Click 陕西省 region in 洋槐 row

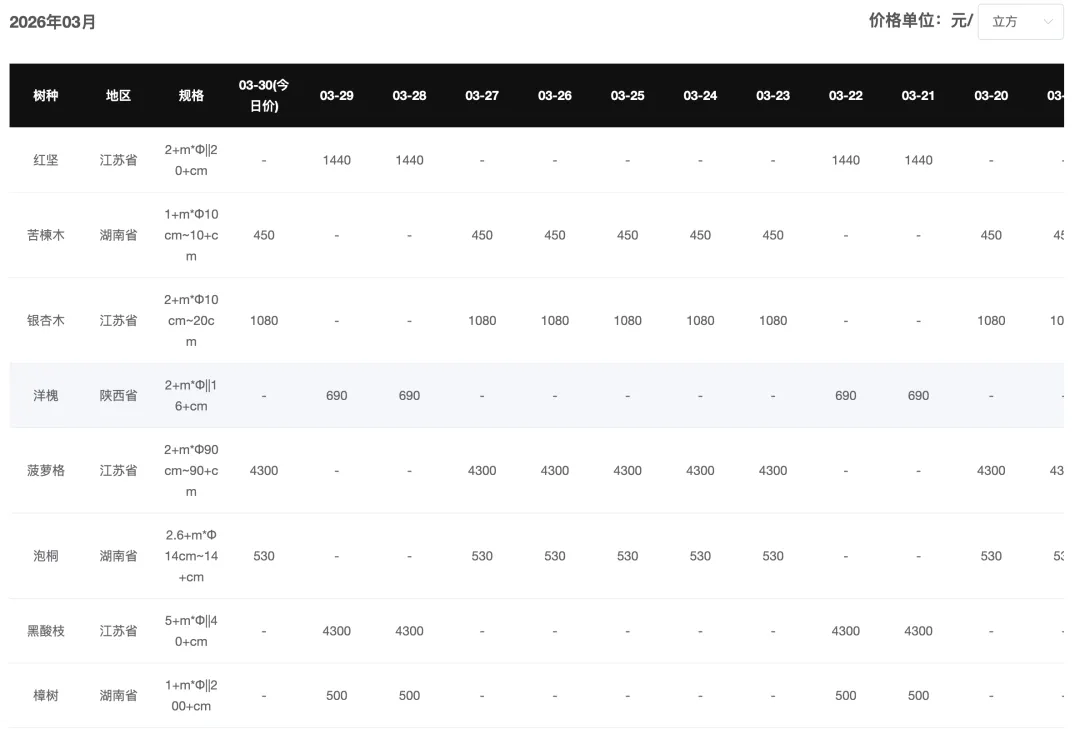[118, 395]
